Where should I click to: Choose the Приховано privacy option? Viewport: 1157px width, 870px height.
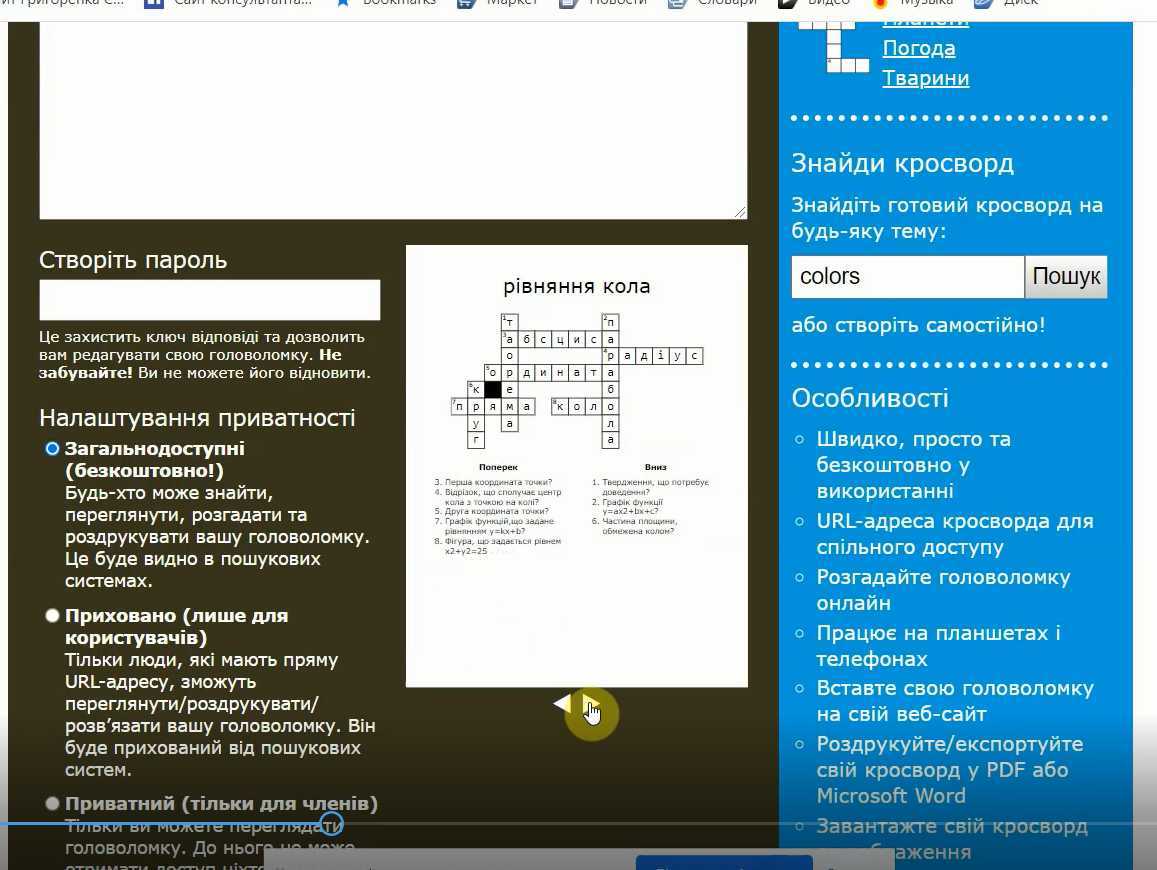53,616
